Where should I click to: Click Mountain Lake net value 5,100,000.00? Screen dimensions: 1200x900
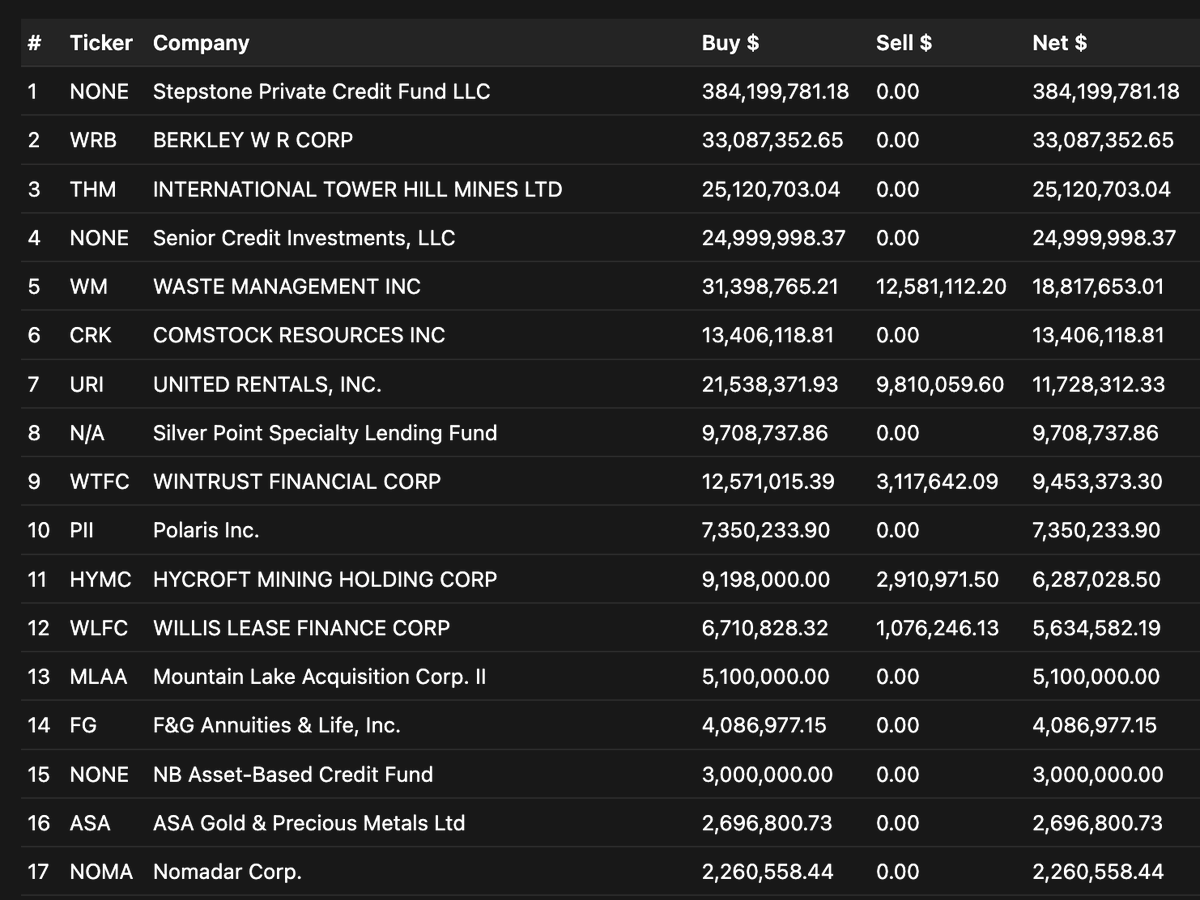click(x=1096, y=677)
